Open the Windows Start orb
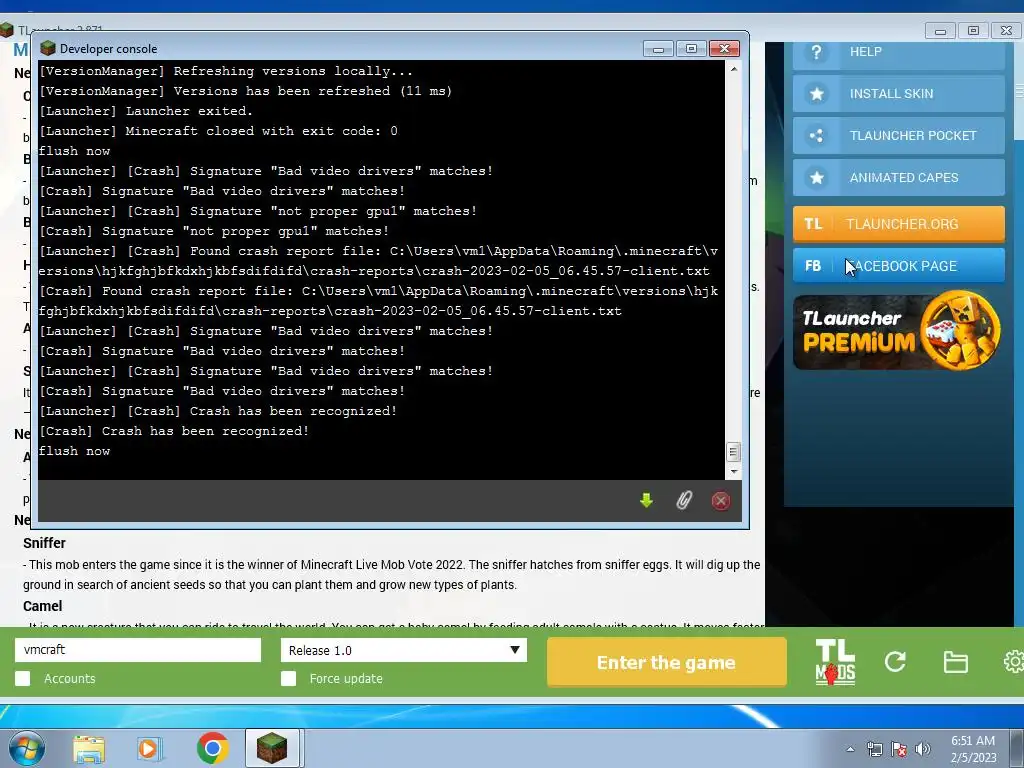The width and height of the screenshot is (1024, 768). (x=26, y=748)
